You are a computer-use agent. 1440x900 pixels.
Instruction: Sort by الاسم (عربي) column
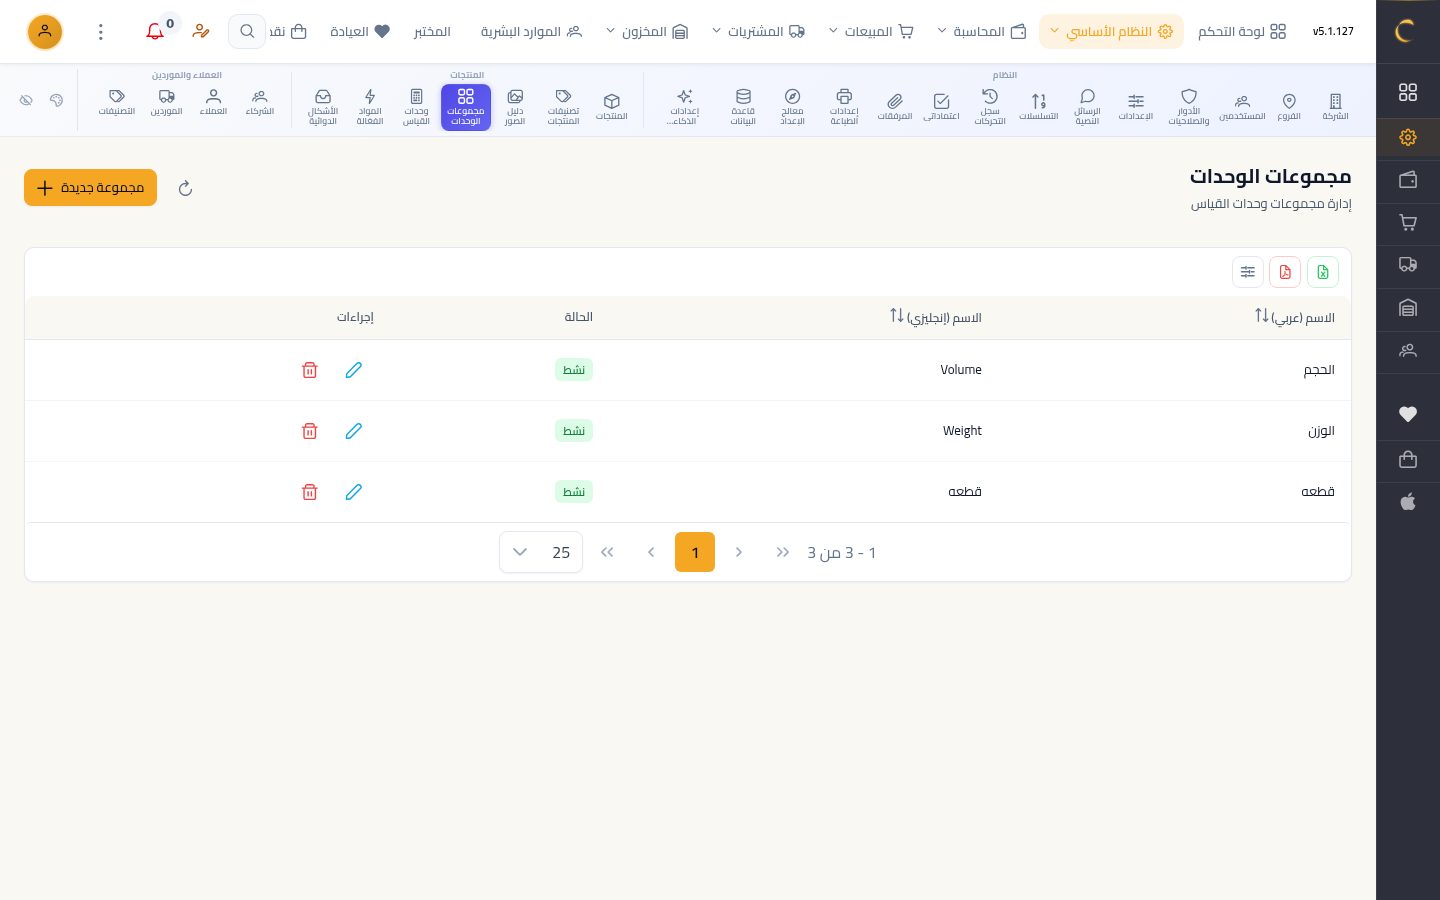(1295, 317)
